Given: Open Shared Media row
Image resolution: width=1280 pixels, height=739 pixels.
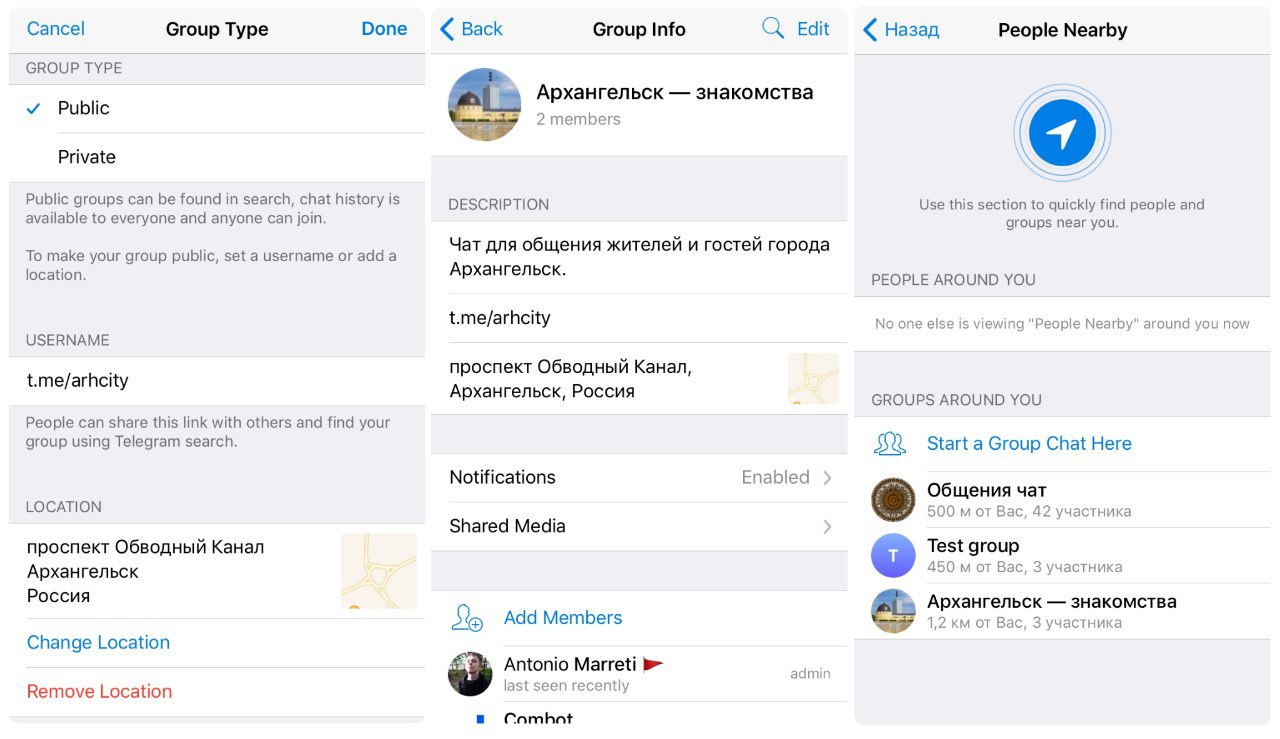Looking at the screenshot, I should (x=639, y=527).
